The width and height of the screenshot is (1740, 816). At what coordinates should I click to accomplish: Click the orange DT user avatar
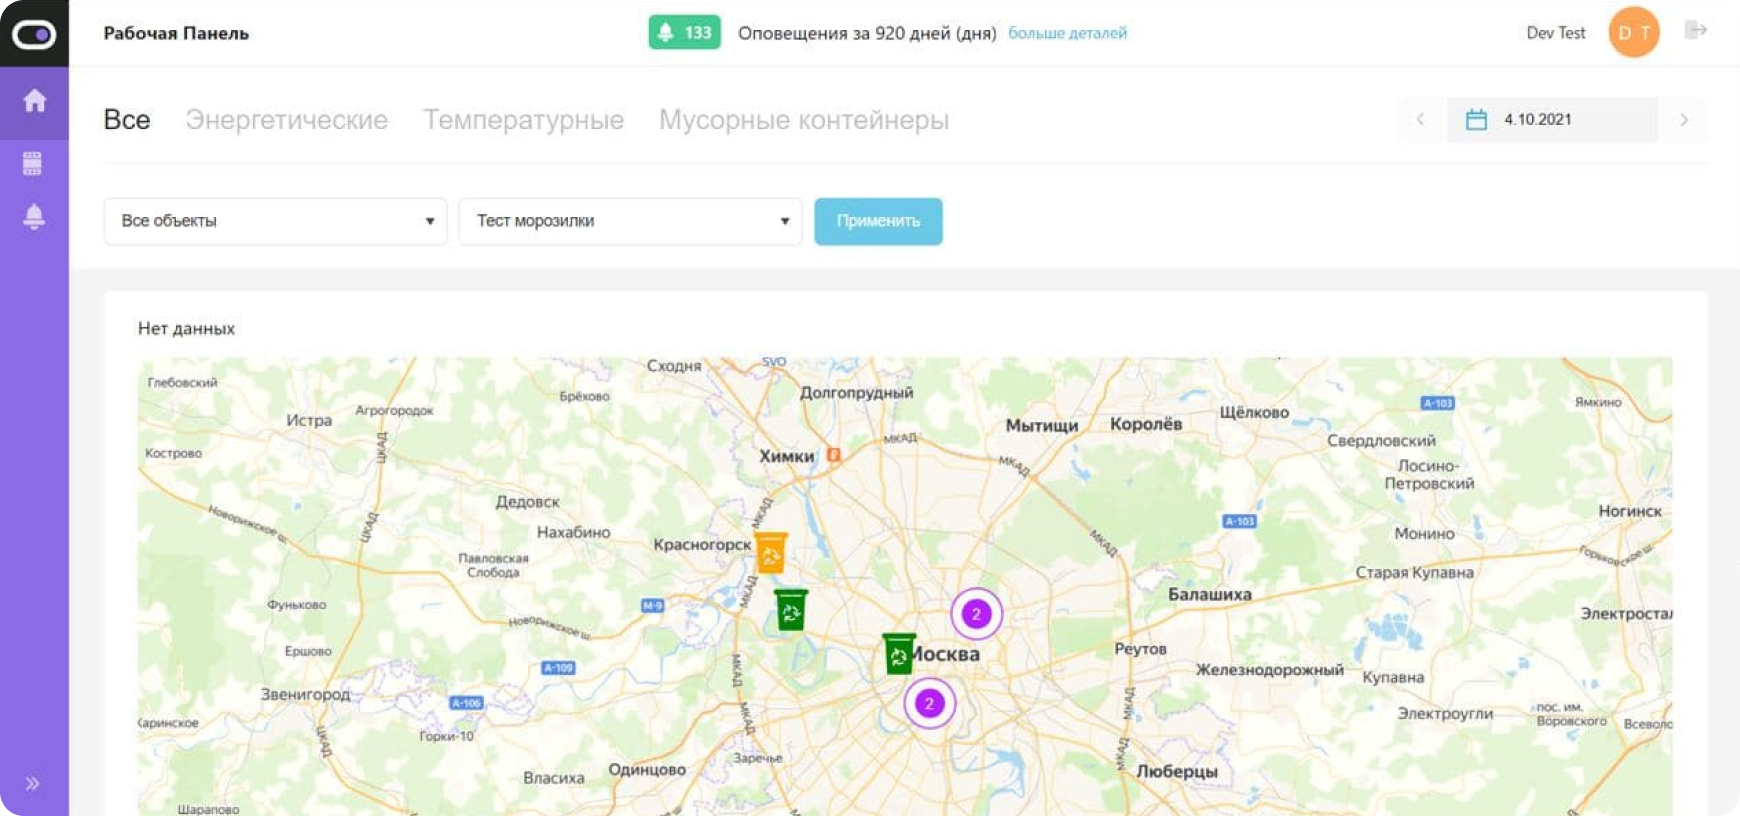click(x=1634, y=32)
